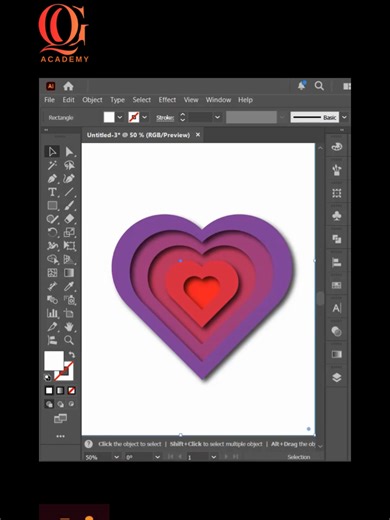Swap fill and stroke arrow
This screenshot has width=390, height=520.
[72, 355]
